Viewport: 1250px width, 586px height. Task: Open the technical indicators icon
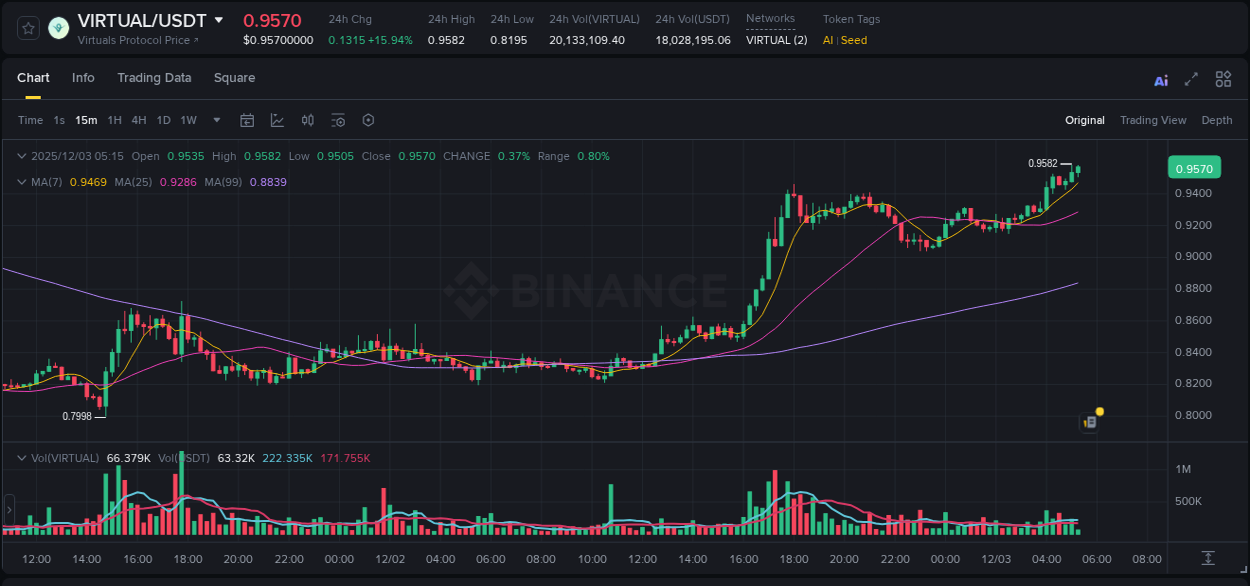338,120
